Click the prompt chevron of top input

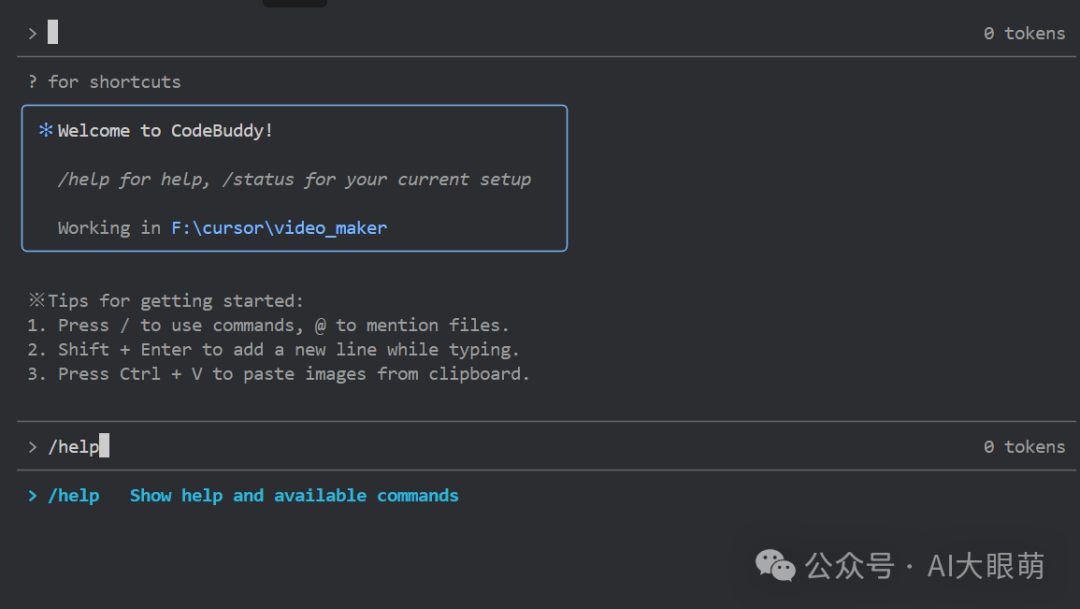[x=32, y=33]
